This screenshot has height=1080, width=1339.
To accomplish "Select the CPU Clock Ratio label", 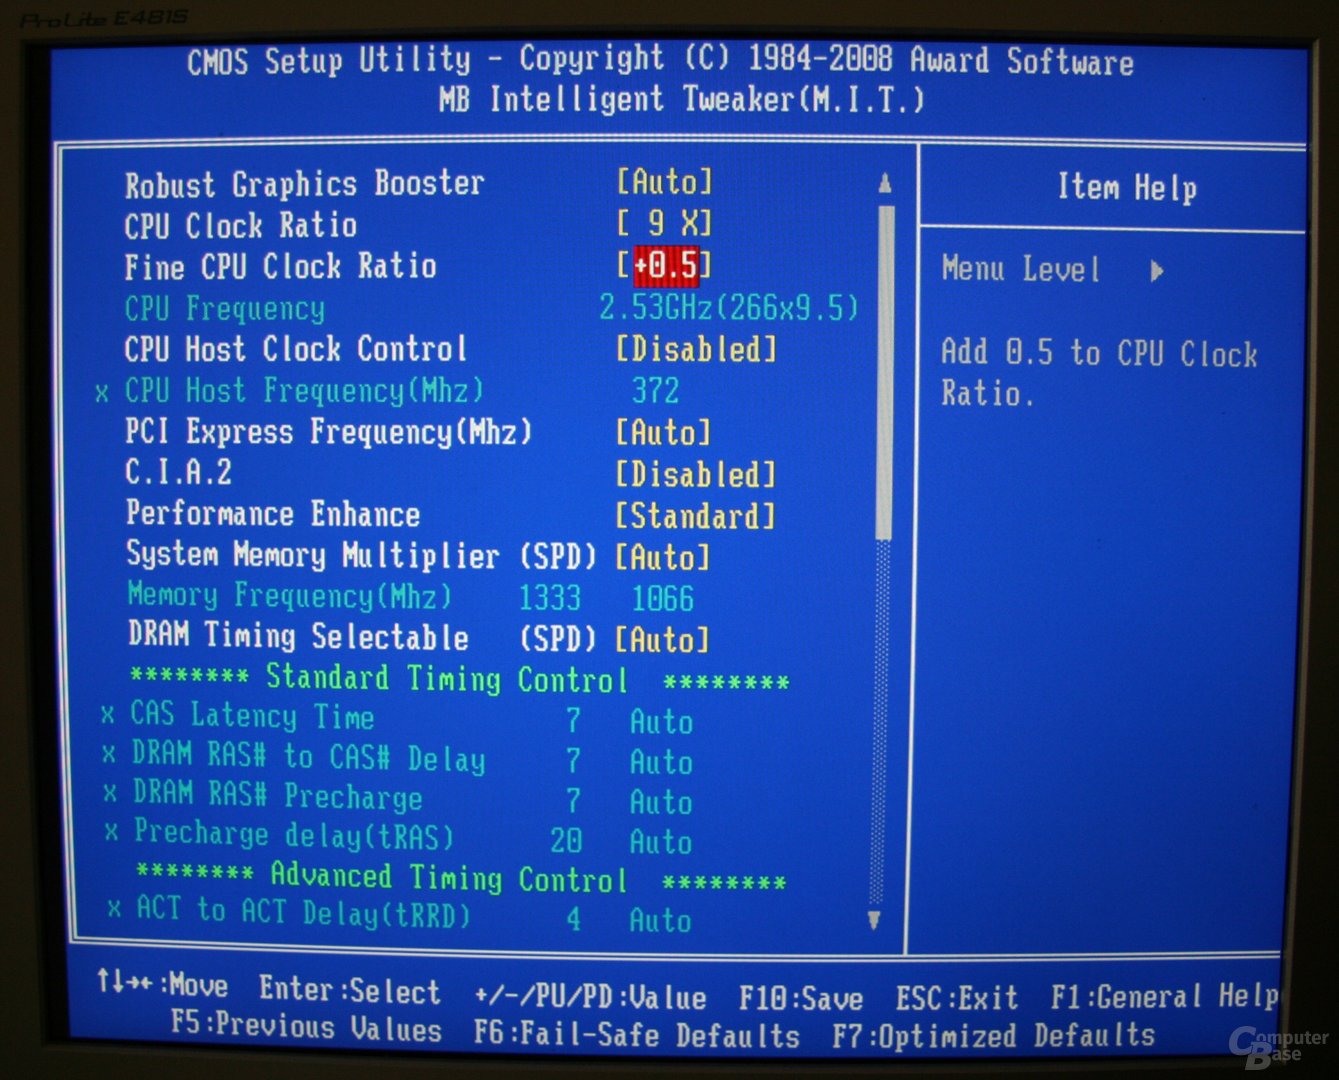I will click(240, 225).
